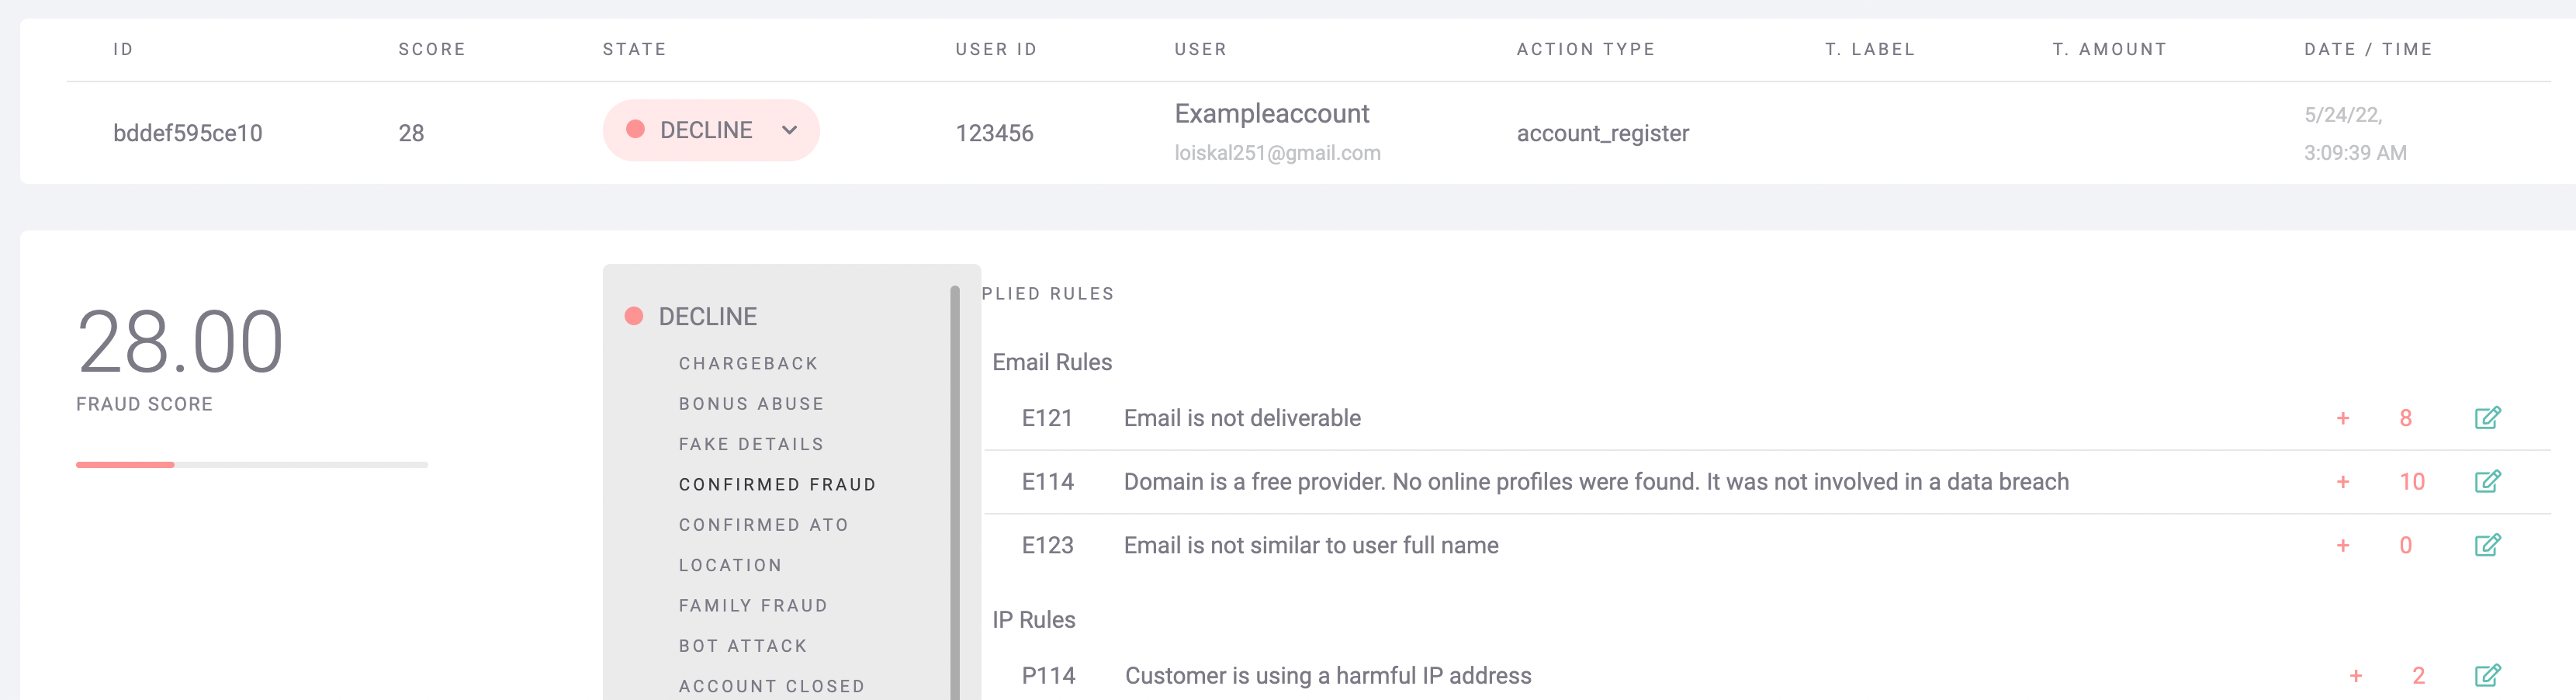The height and width of the screenshot is (700, 2576).
Task: Select BONUS ABUSE decline reason
Action: [751, 404]
